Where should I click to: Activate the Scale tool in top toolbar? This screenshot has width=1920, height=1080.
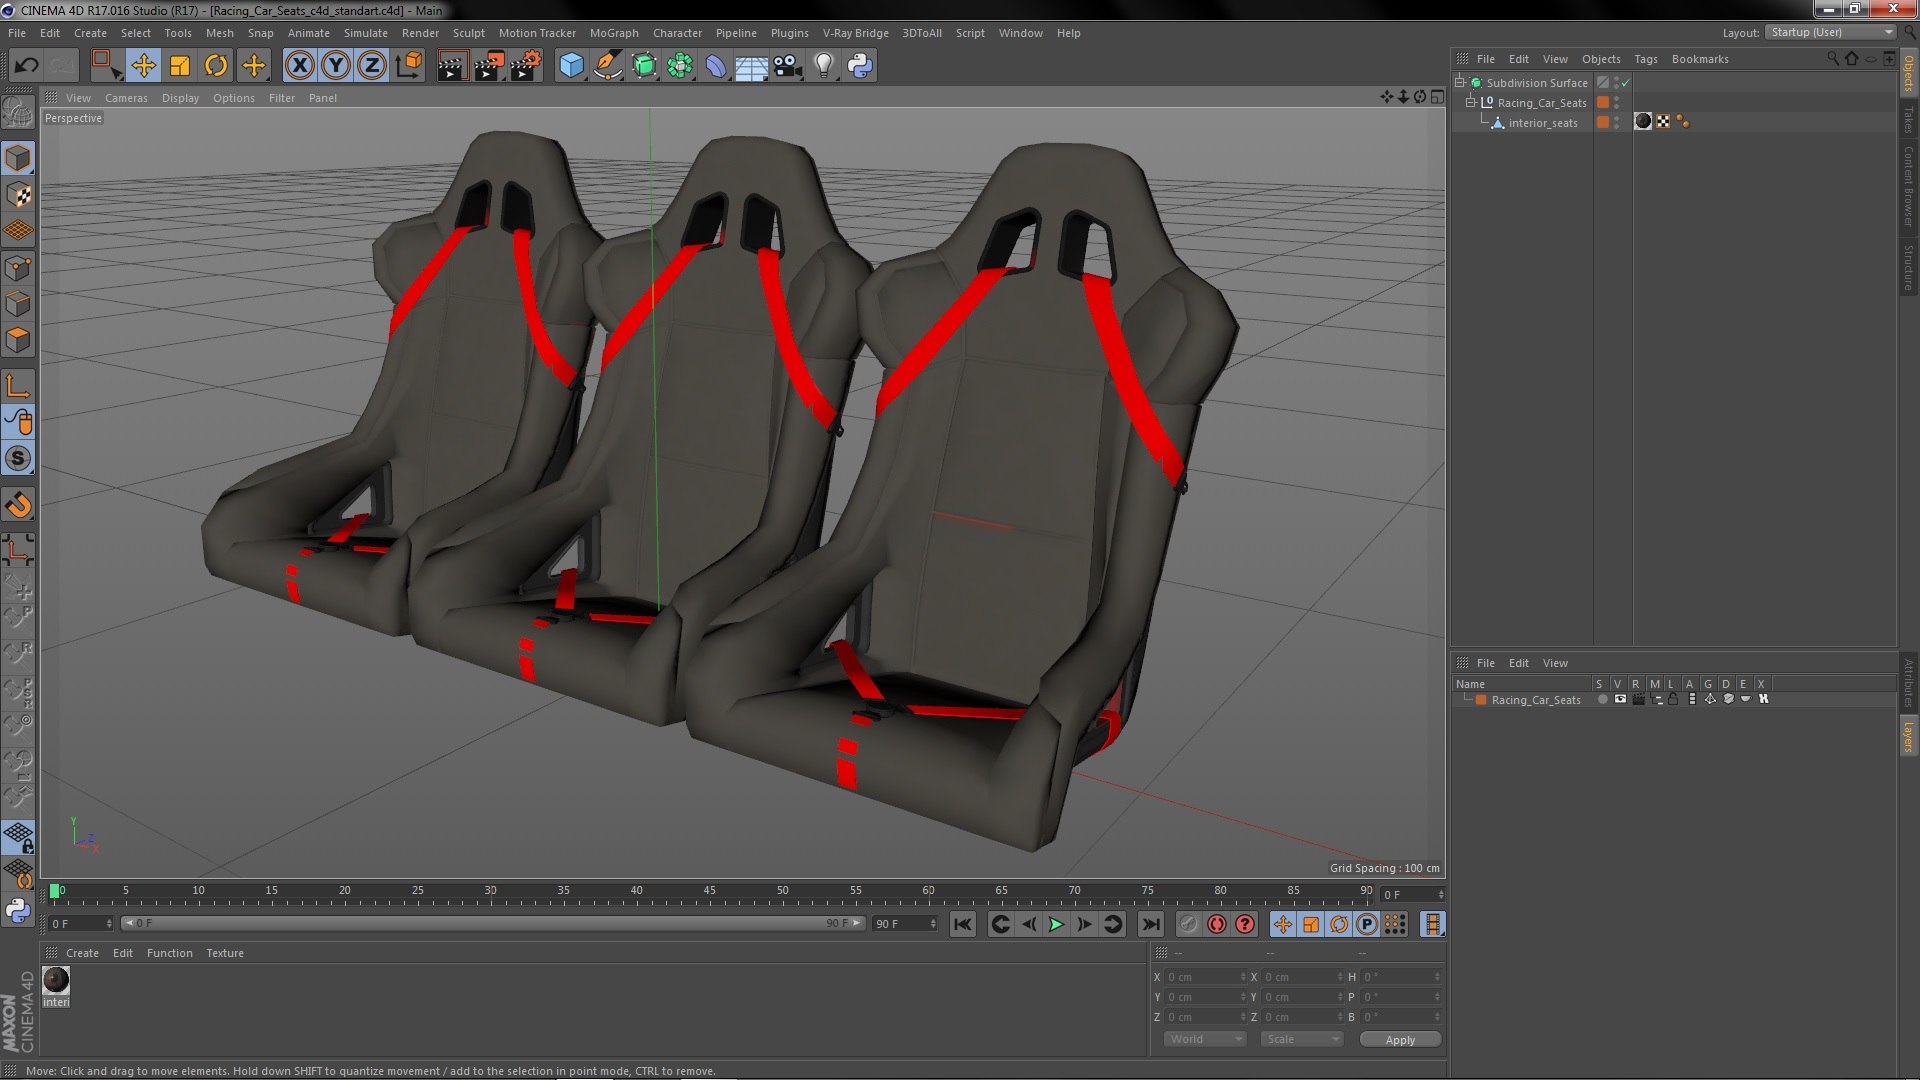(180, 66)
